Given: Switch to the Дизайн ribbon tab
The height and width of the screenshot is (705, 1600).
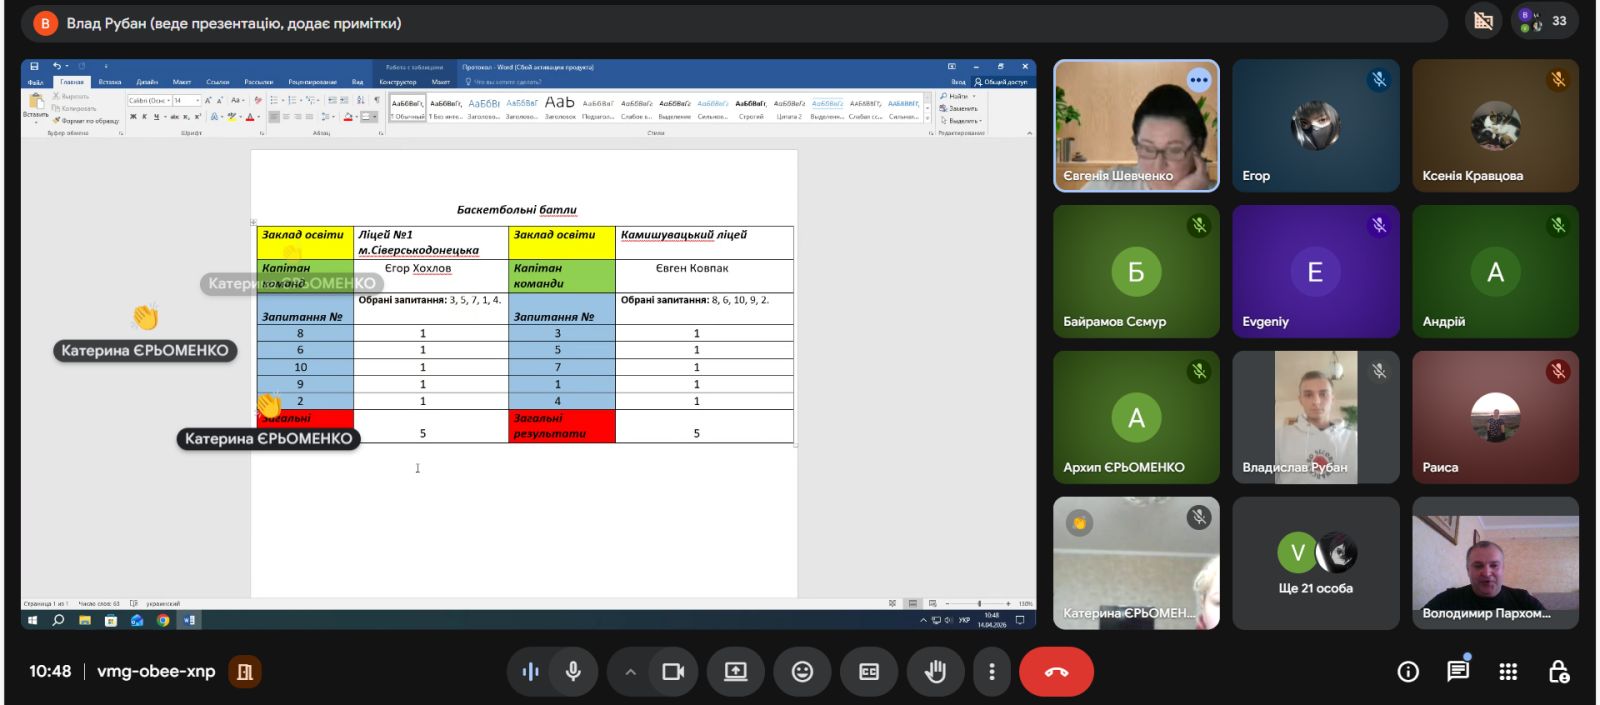Looking at the screenshot, I should (147, 82).
